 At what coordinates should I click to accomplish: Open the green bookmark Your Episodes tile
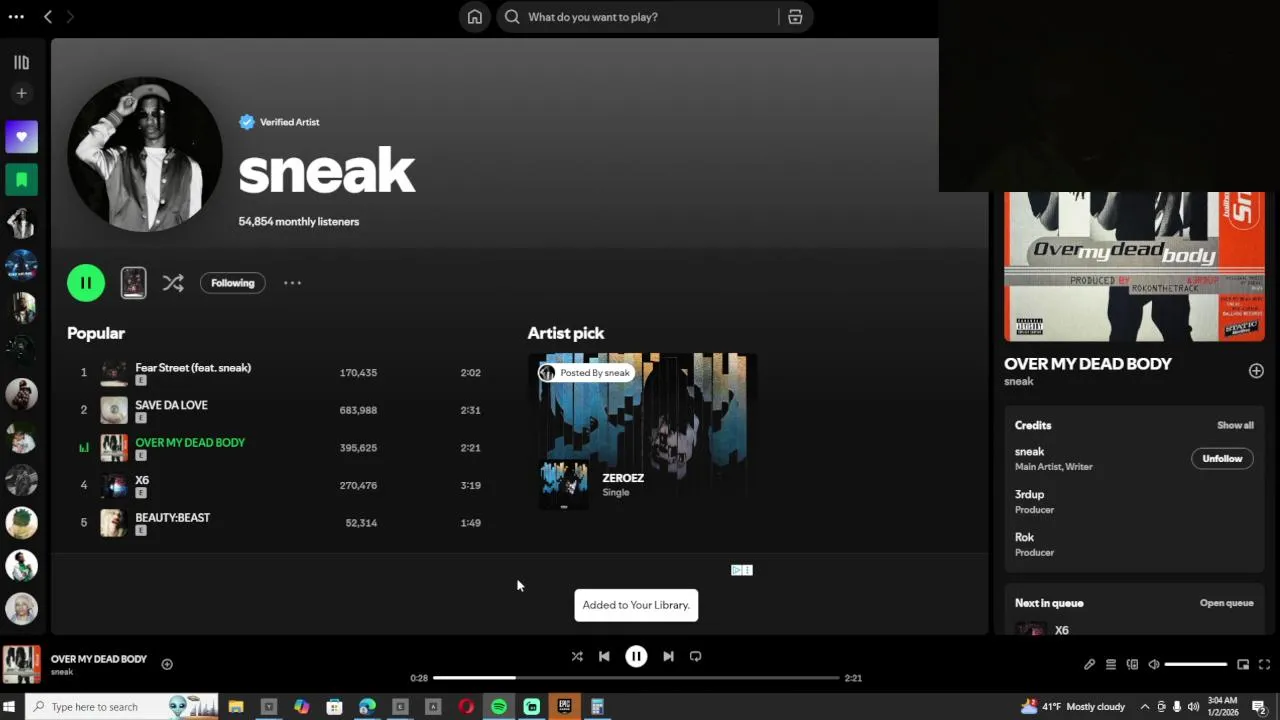[21, 180]
